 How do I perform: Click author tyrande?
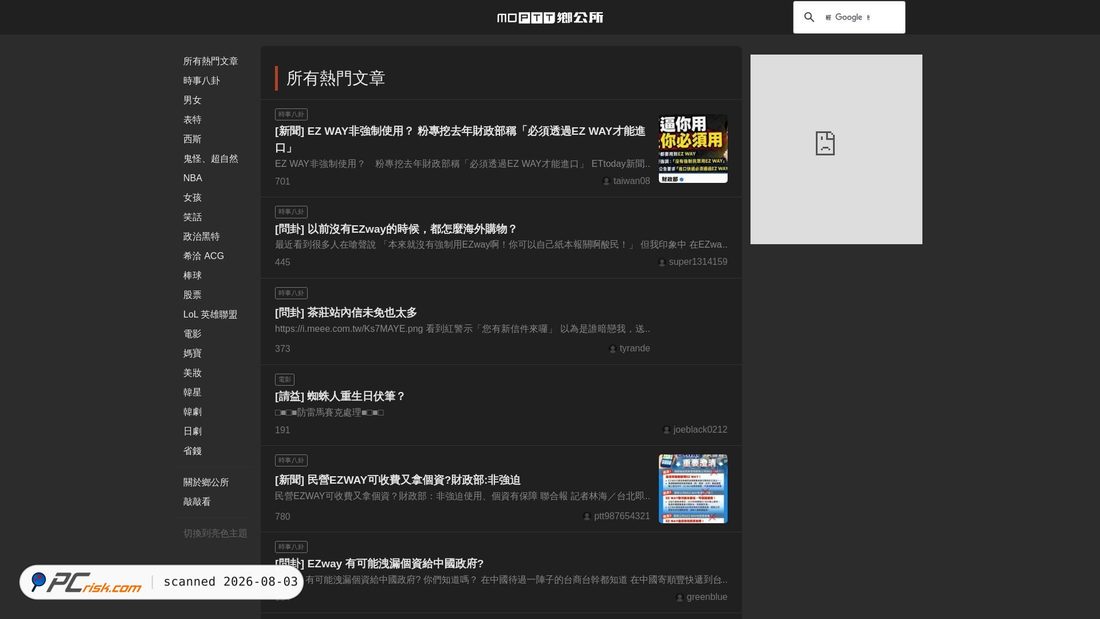[635, 348]
